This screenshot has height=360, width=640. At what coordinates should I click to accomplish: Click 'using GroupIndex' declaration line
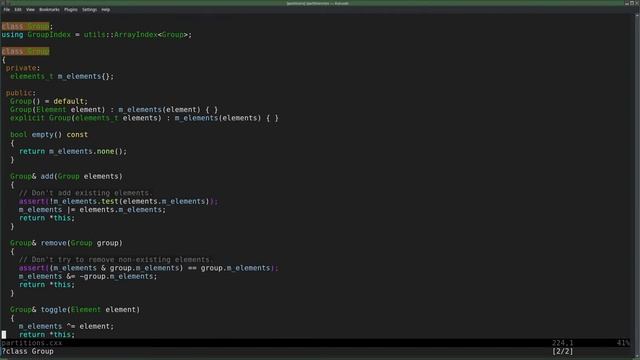click(97, 35)
